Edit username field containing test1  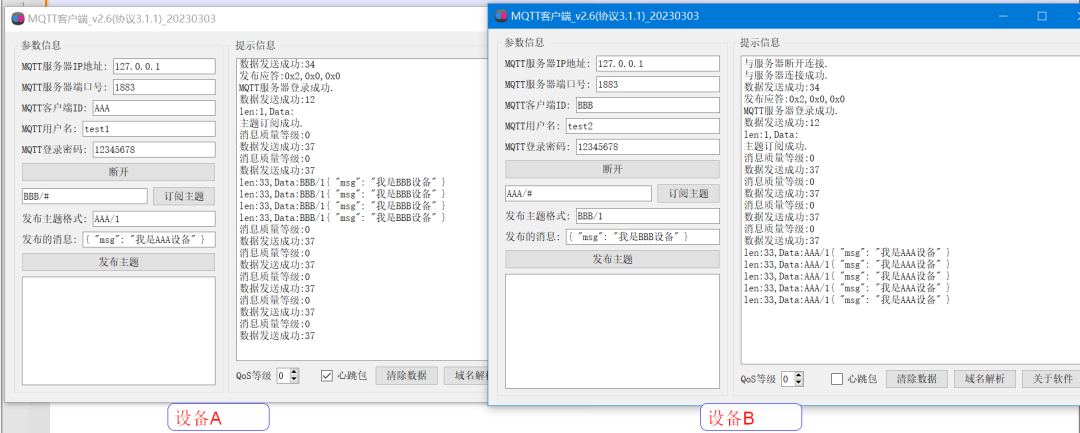coord(149,128)
